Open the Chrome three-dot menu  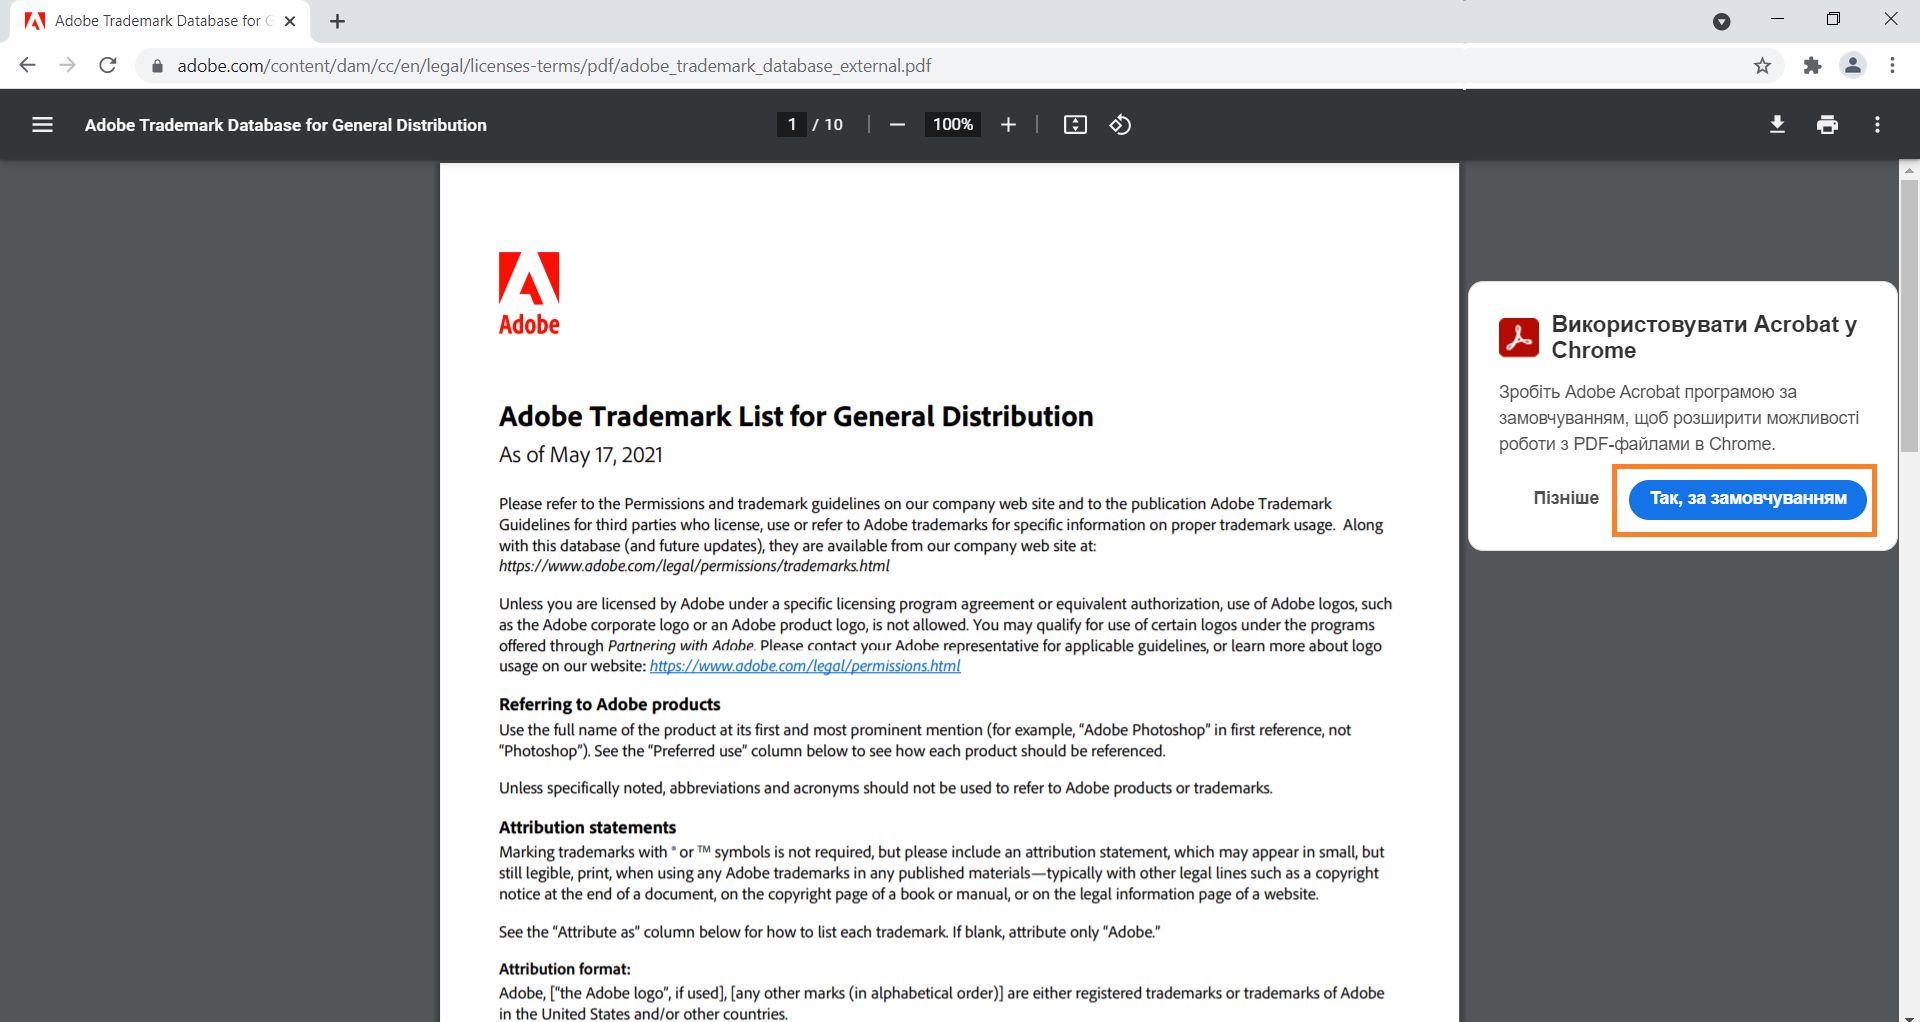click(x=1892, y=66)
